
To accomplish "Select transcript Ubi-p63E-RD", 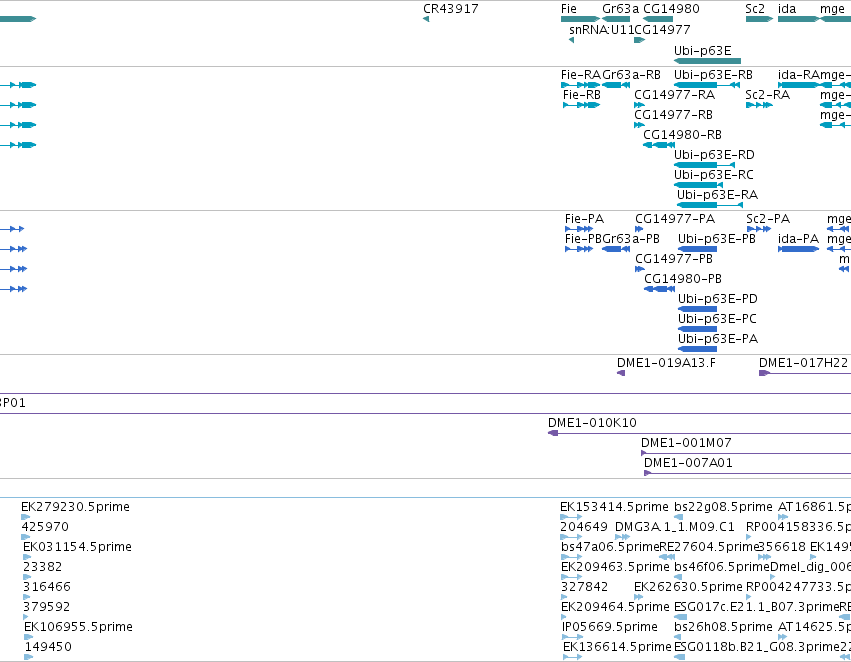I will click(714, 155).
